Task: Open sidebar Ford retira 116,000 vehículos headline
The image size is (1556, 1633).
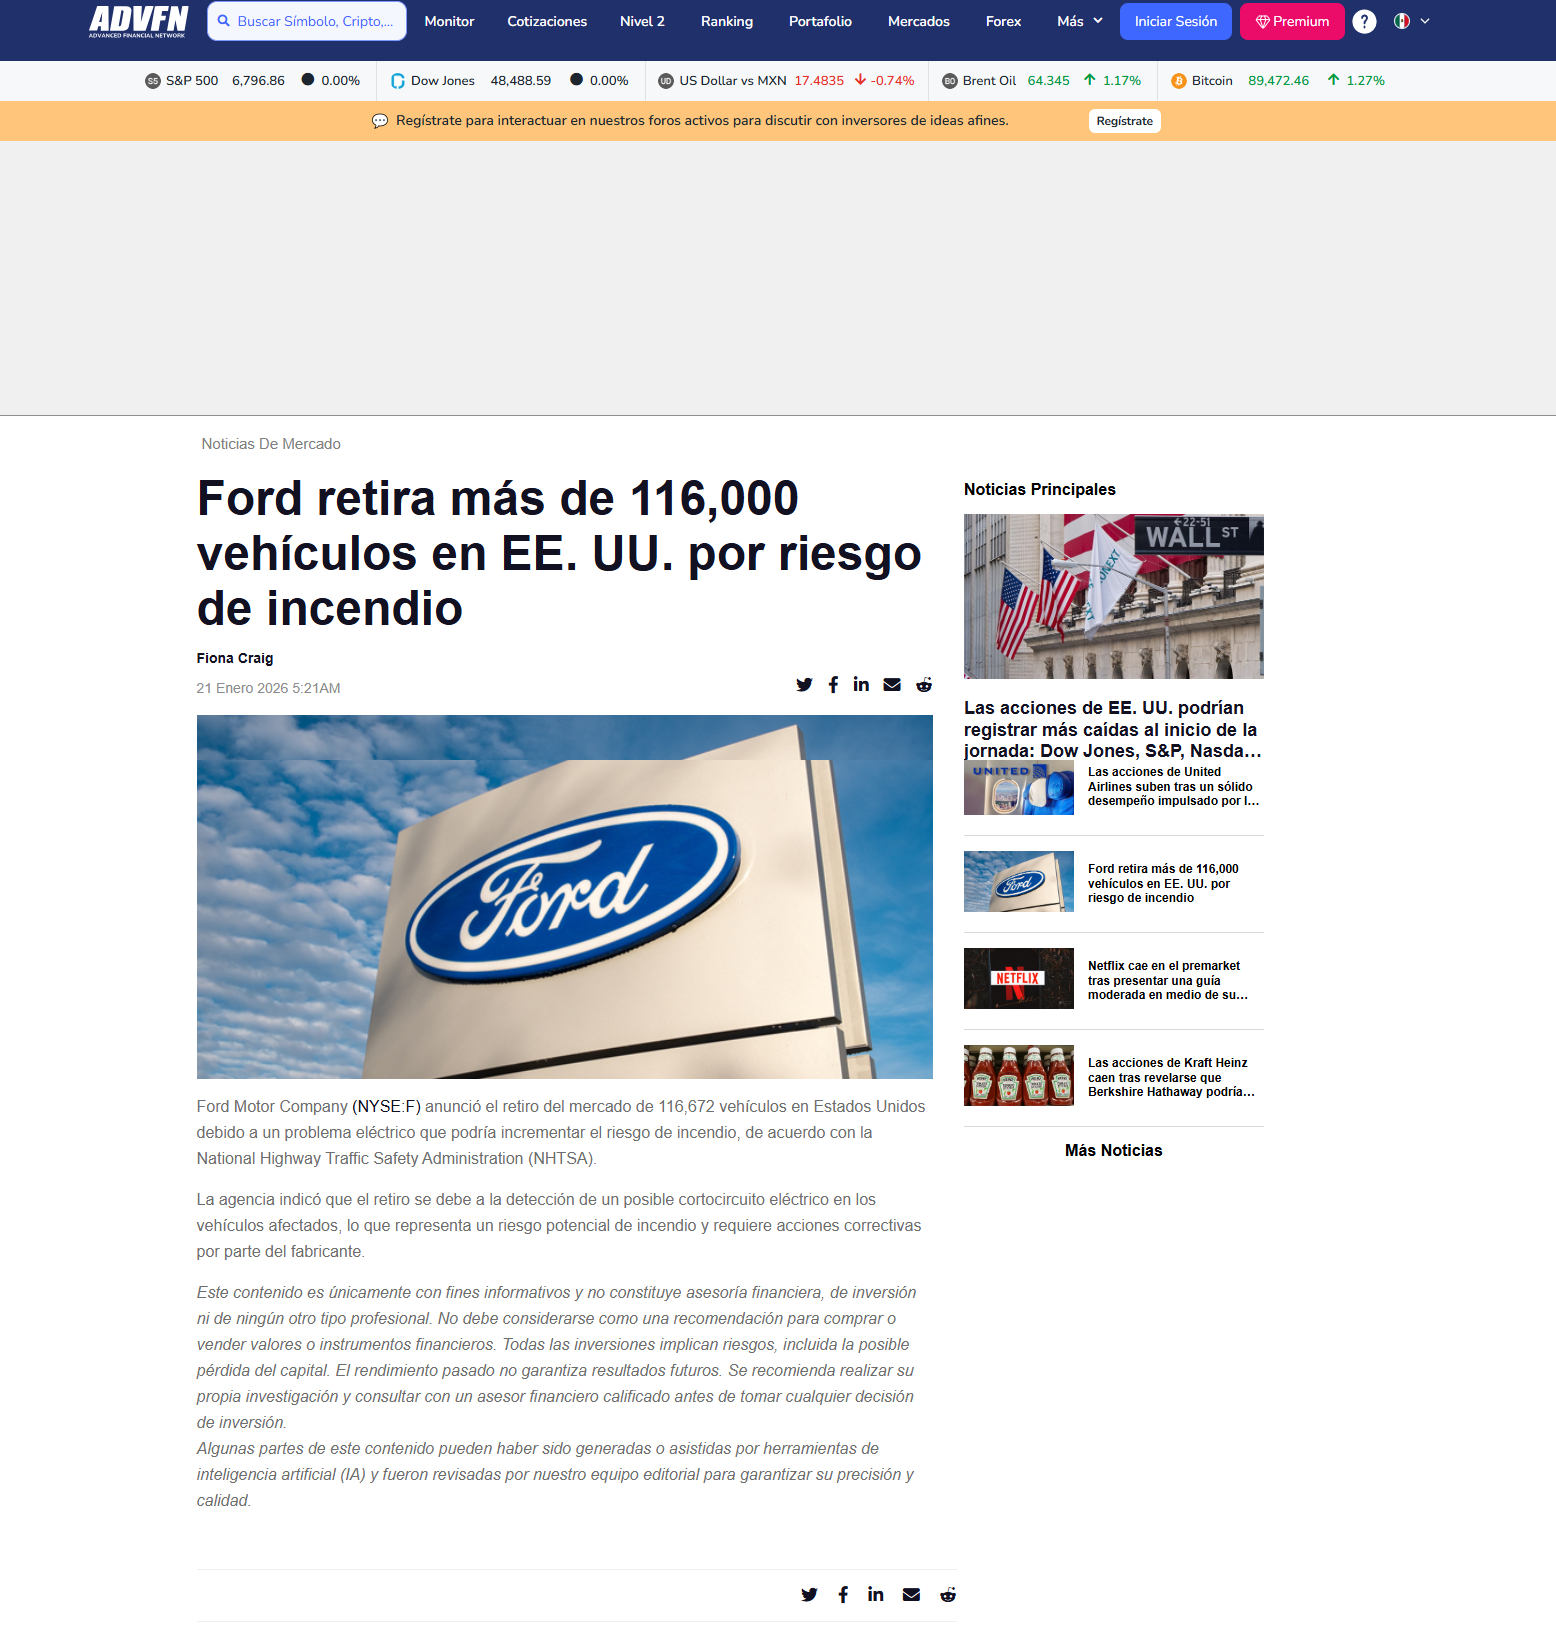Action: tap(1163, 884)
